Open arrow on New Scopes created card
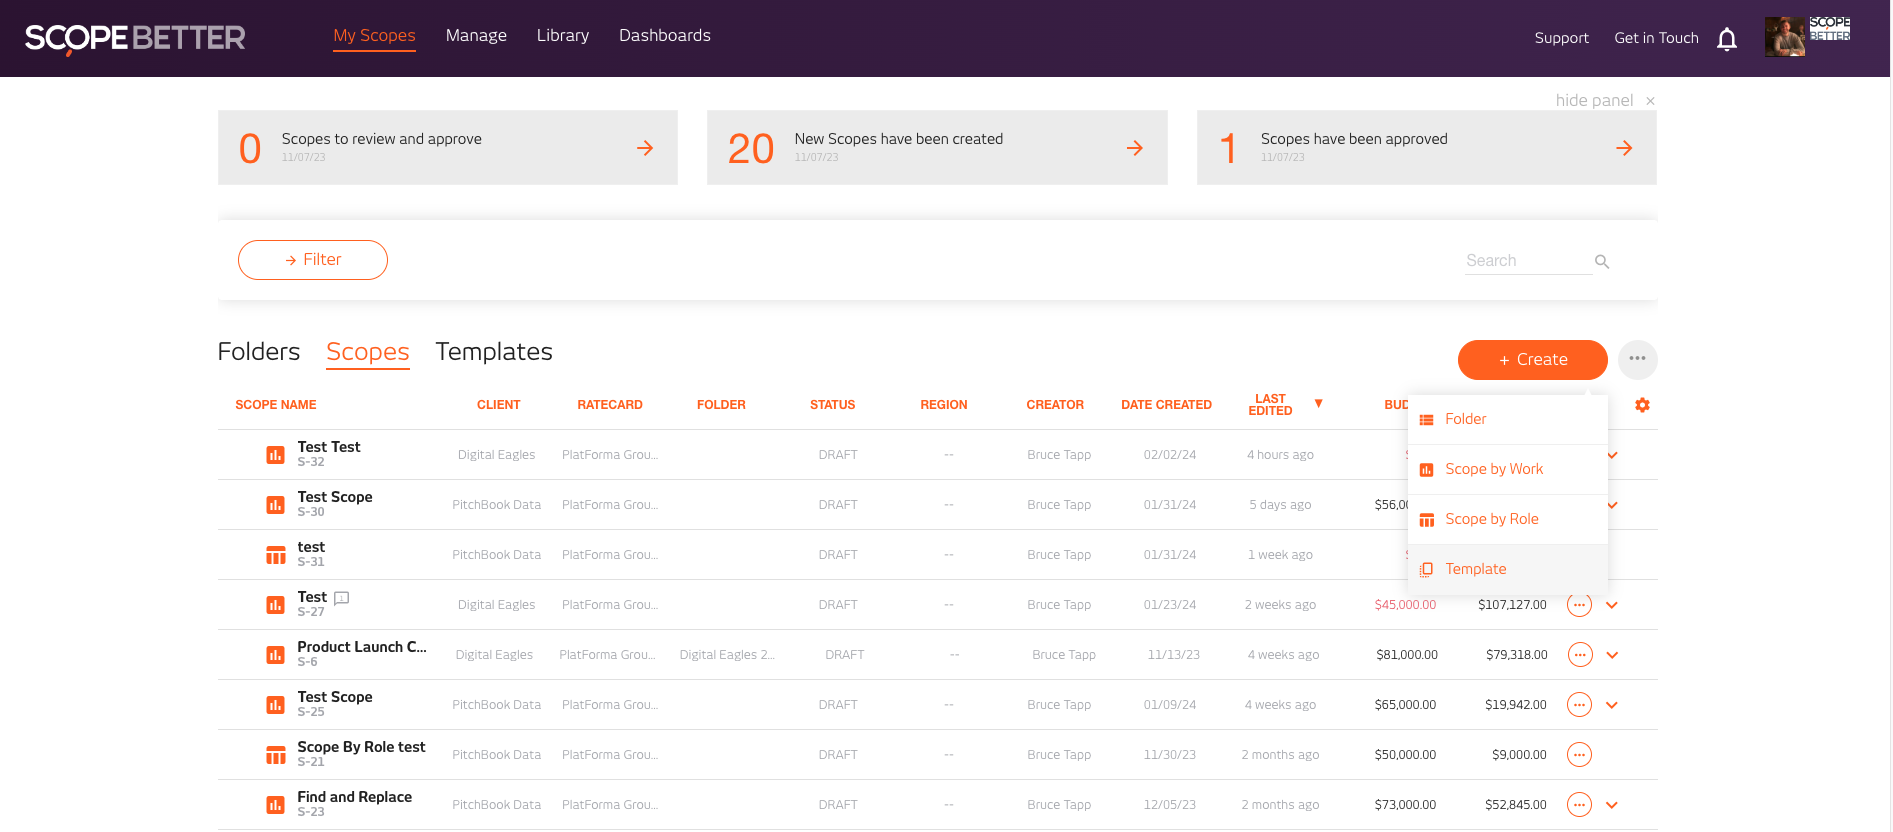1893x832 pixels. (x=1134, y=148)
